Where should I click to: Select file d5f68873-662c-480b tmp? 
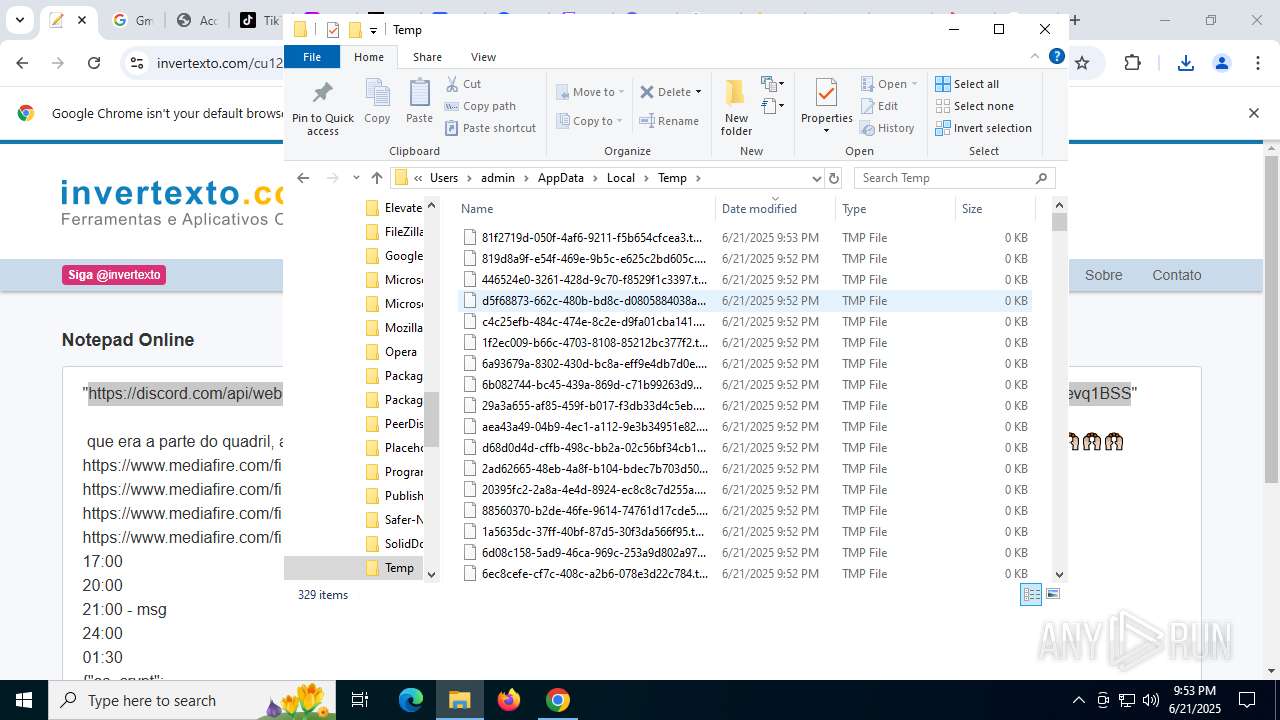pyautogui.click(x=745, y=301)
